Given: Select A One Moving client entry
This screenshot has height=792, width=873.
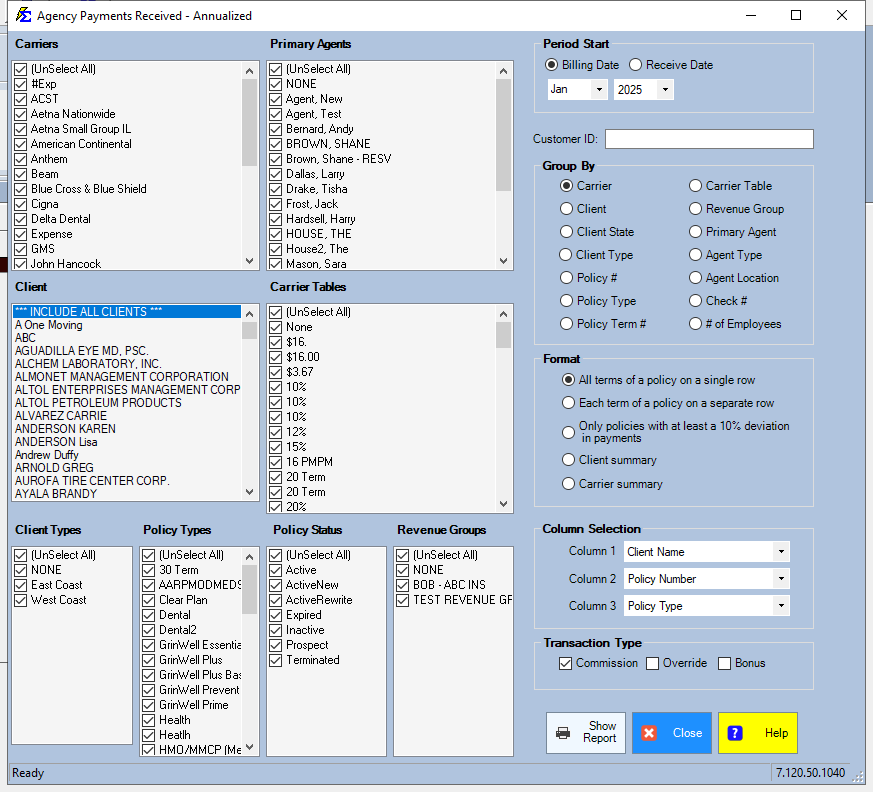Looking at the screenshot, I should tap(49, 325).
